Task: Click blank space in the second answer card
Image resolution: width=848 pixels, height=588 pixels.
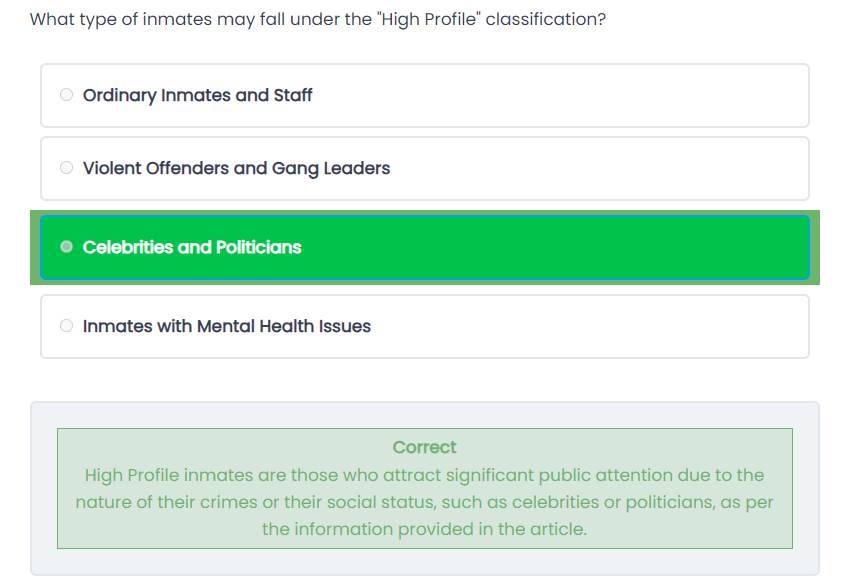Action: click(x=600, y=168)
